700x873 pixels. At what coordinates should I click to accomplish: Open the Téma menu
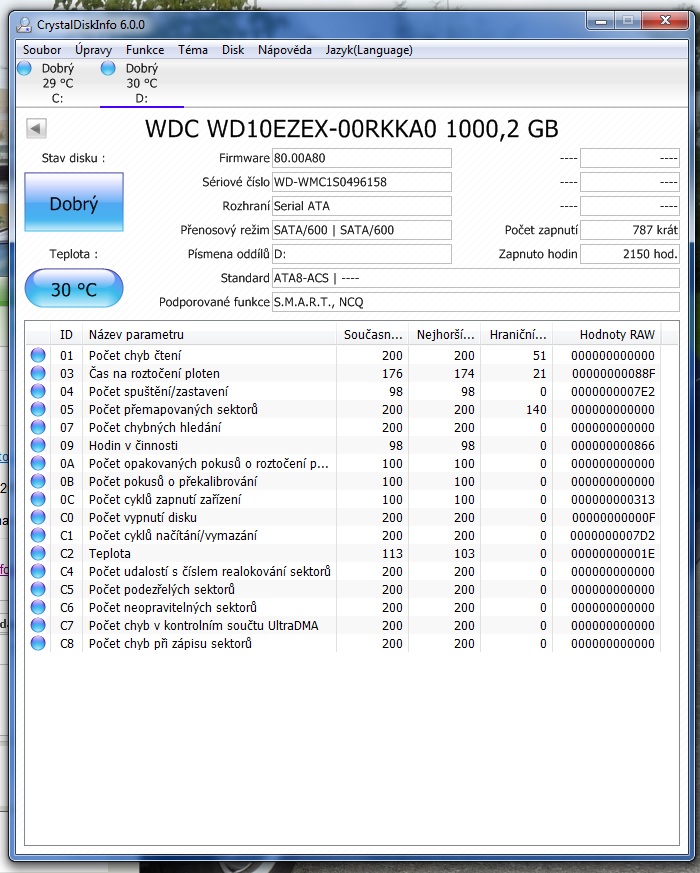tap(193, 50)
